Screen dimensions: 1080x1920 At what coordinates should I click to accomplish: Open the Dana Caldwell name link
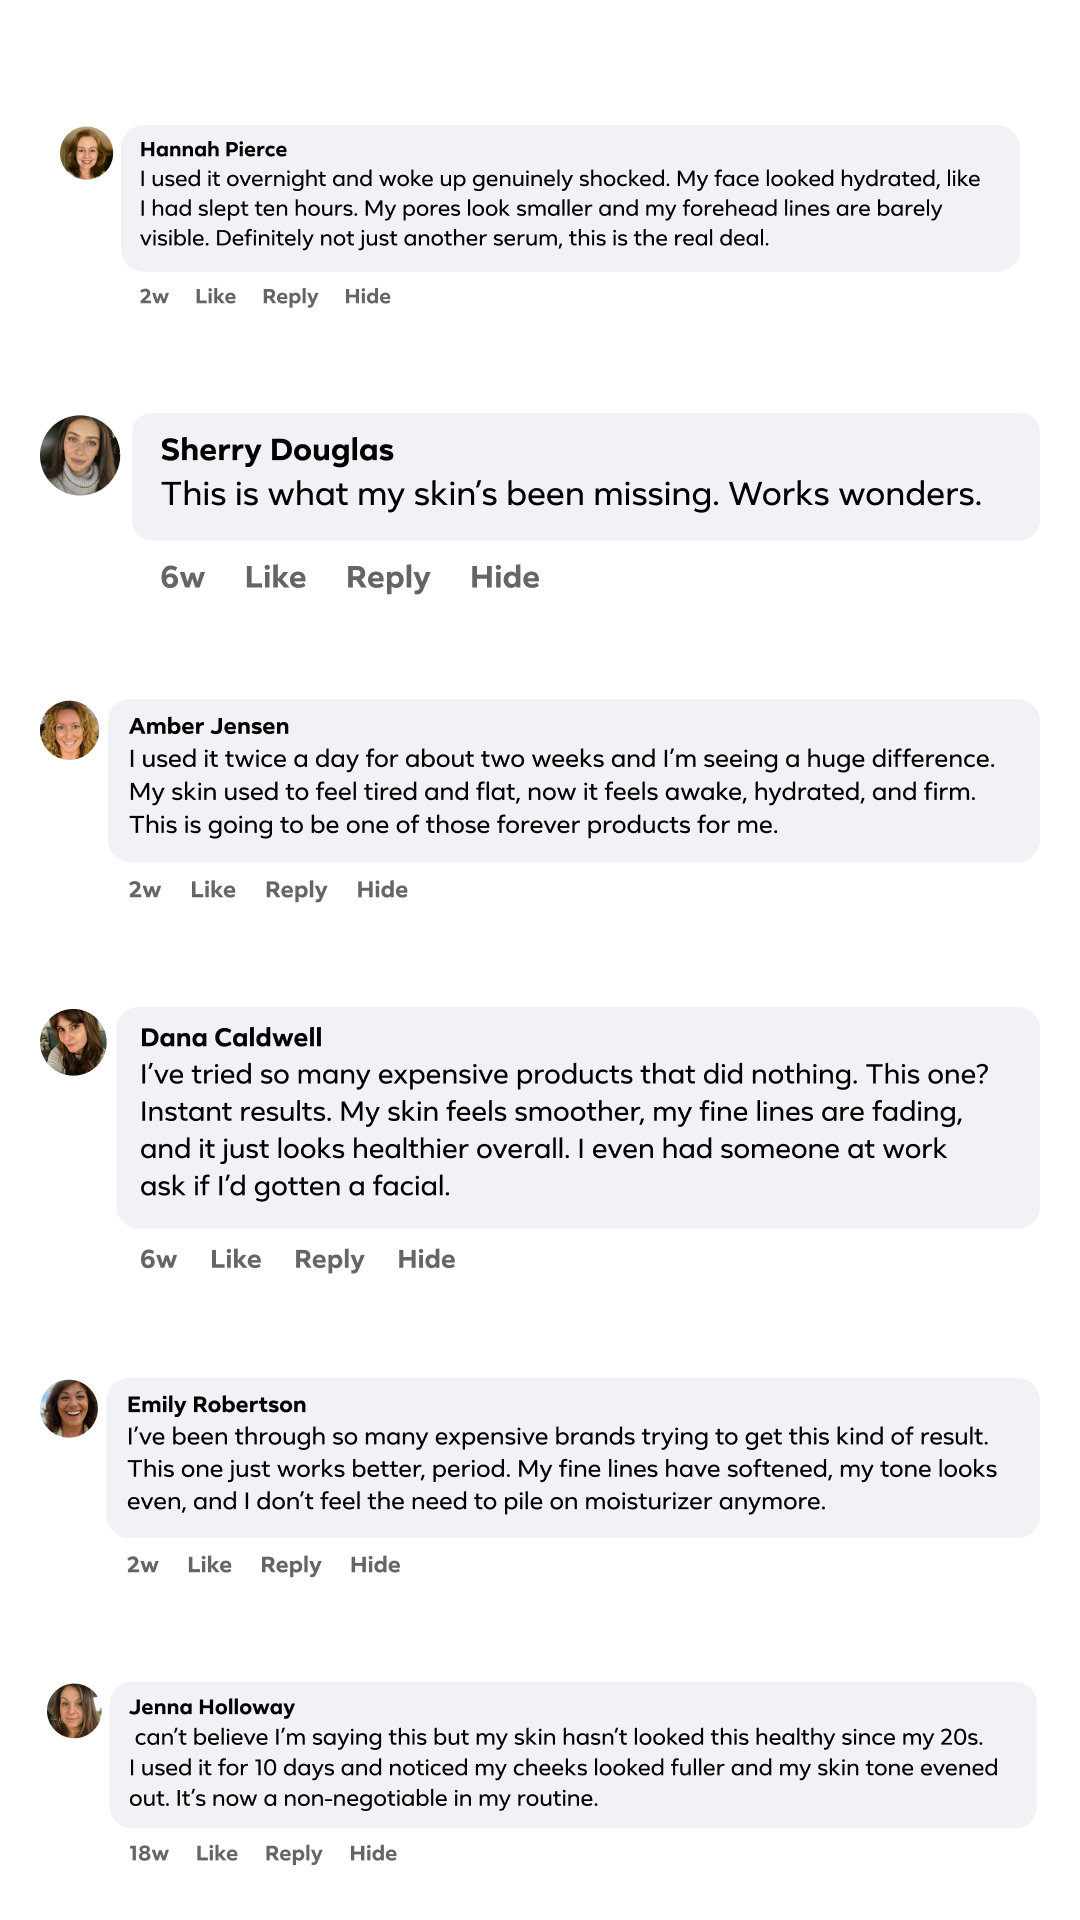[x=231, y=1037]
